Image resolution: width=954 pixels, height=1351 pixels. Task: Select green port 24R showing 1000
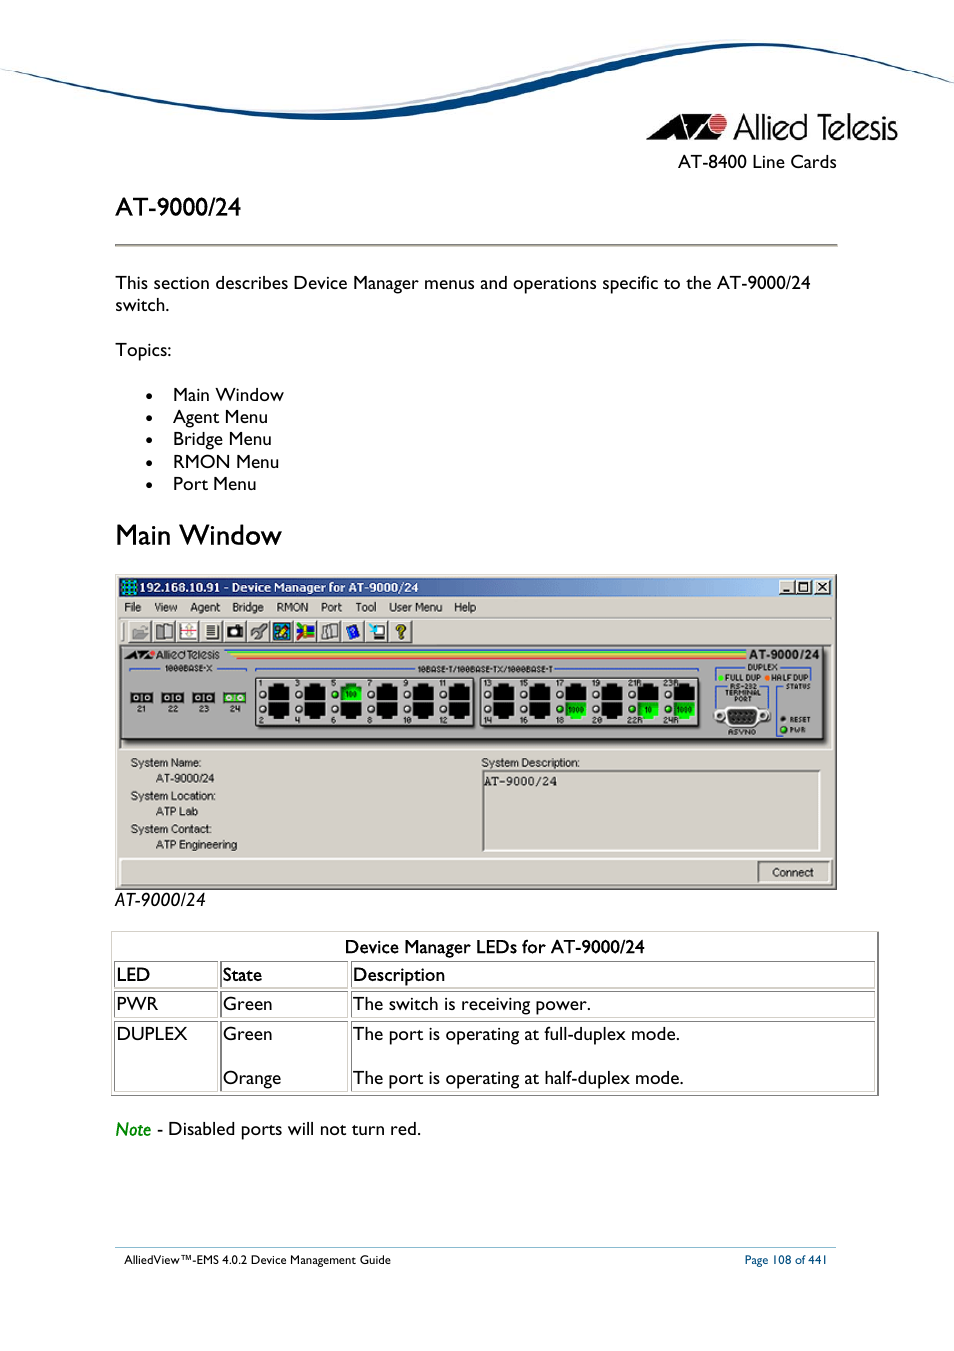[684, 709]
